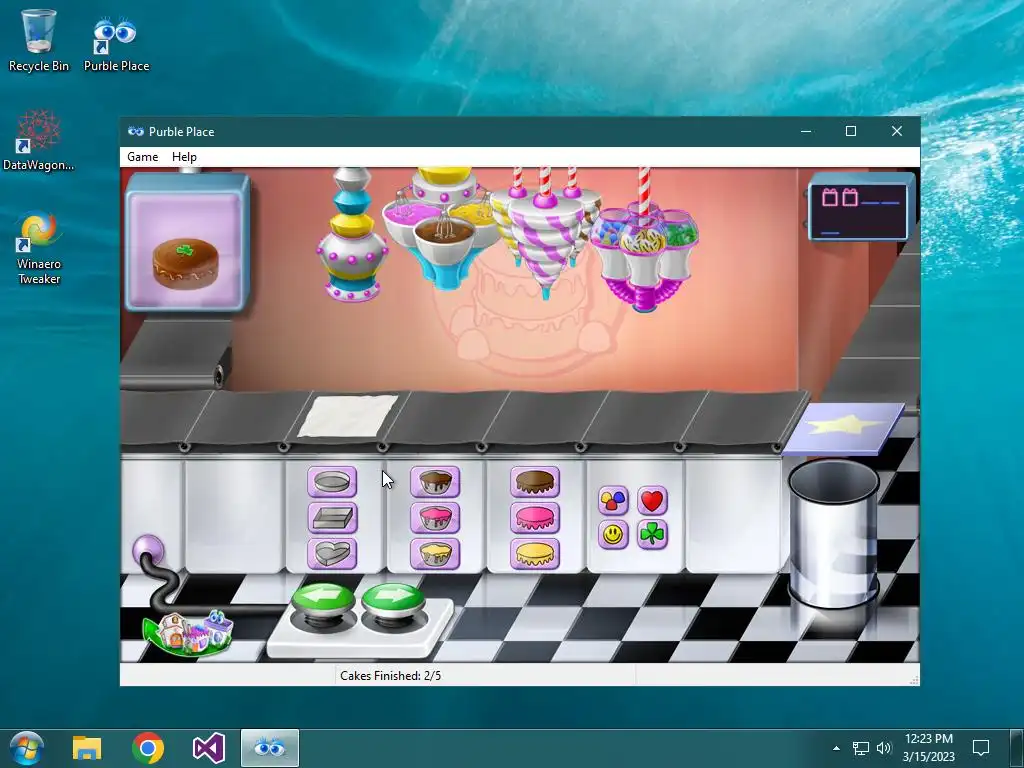Add smiley face decoration

(x=613, y=535)
